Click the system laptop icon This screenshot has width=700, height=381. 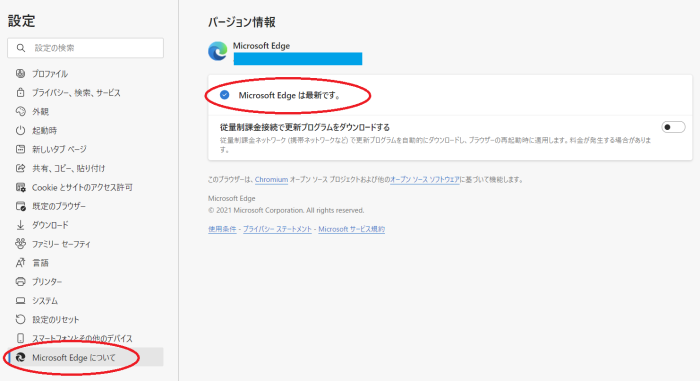[x=21, y=301]
